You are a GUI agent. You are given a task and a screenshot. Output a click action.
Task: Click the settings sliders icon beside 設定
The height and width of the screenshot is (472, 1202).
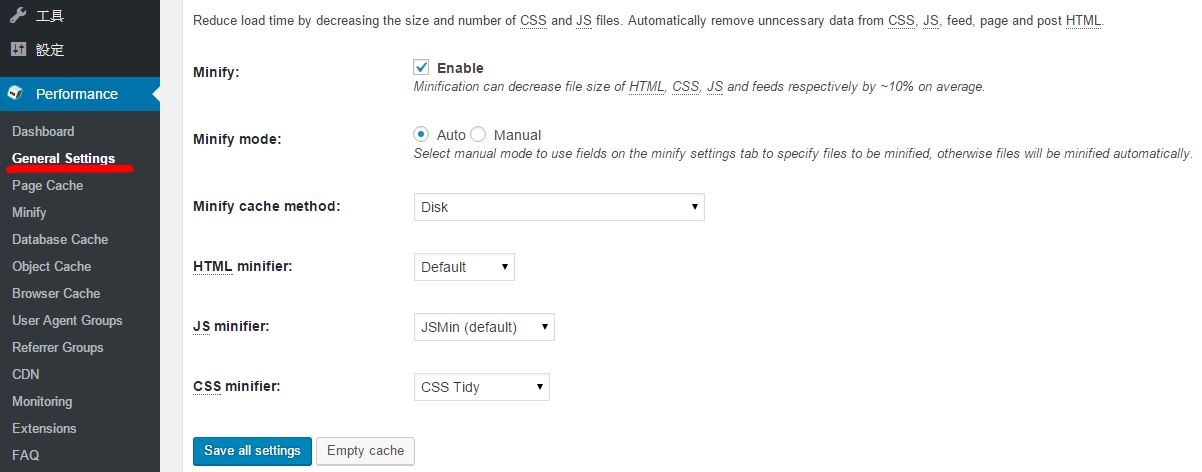(17, 49)
